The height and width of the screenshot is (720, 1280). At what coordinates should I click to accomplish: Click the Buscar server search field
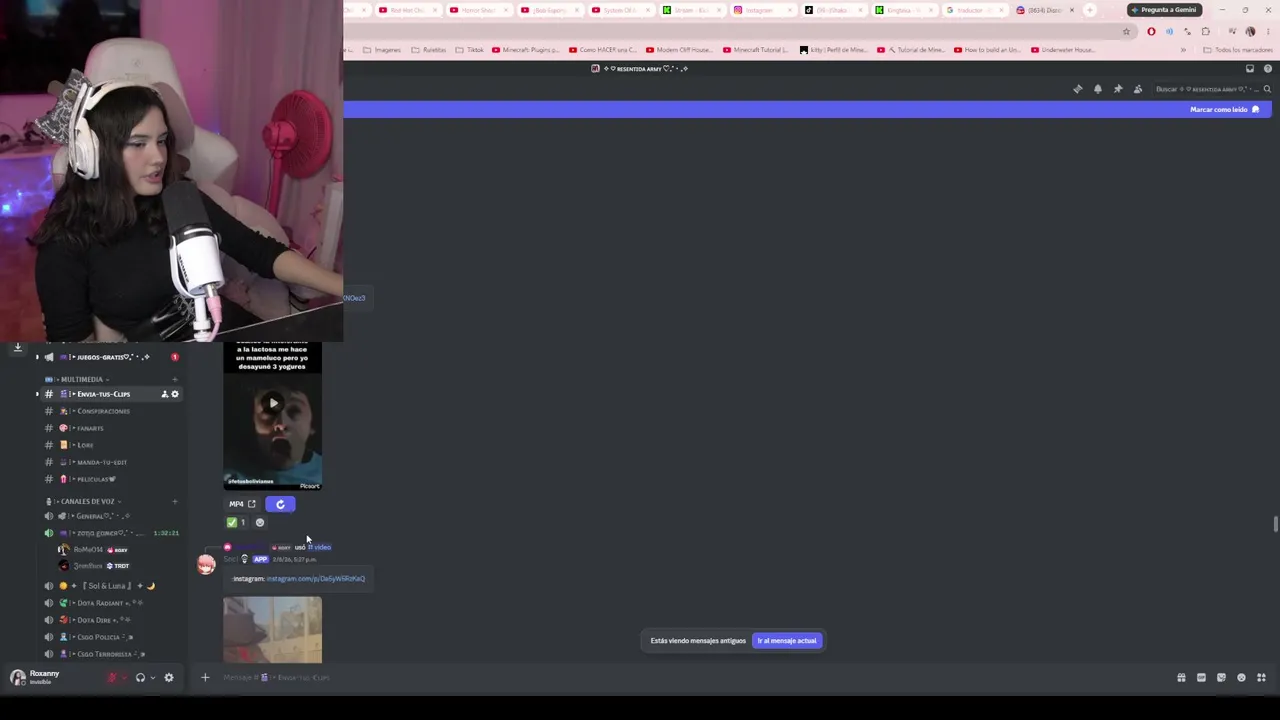(1213, 89)
